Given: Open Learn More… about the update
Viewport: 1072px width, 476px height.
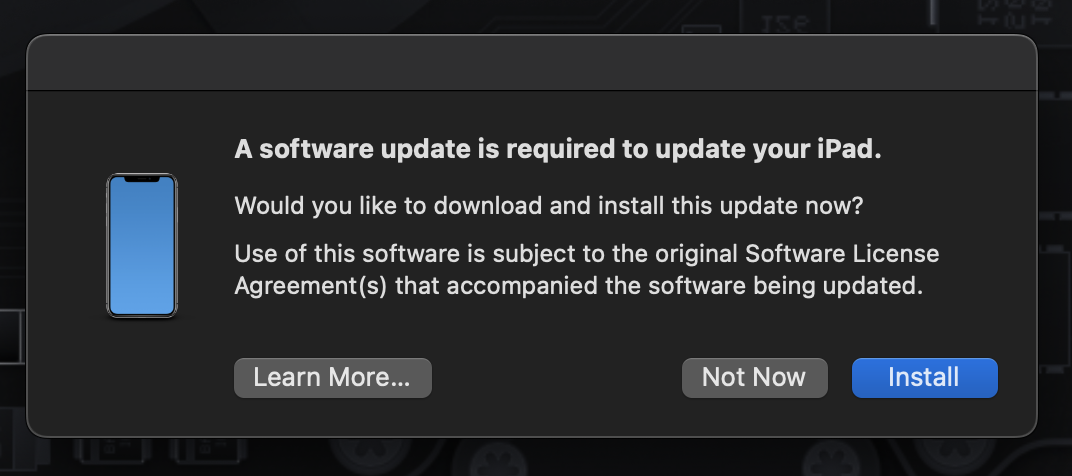Looking at the screenshot, I should [333, 378].
